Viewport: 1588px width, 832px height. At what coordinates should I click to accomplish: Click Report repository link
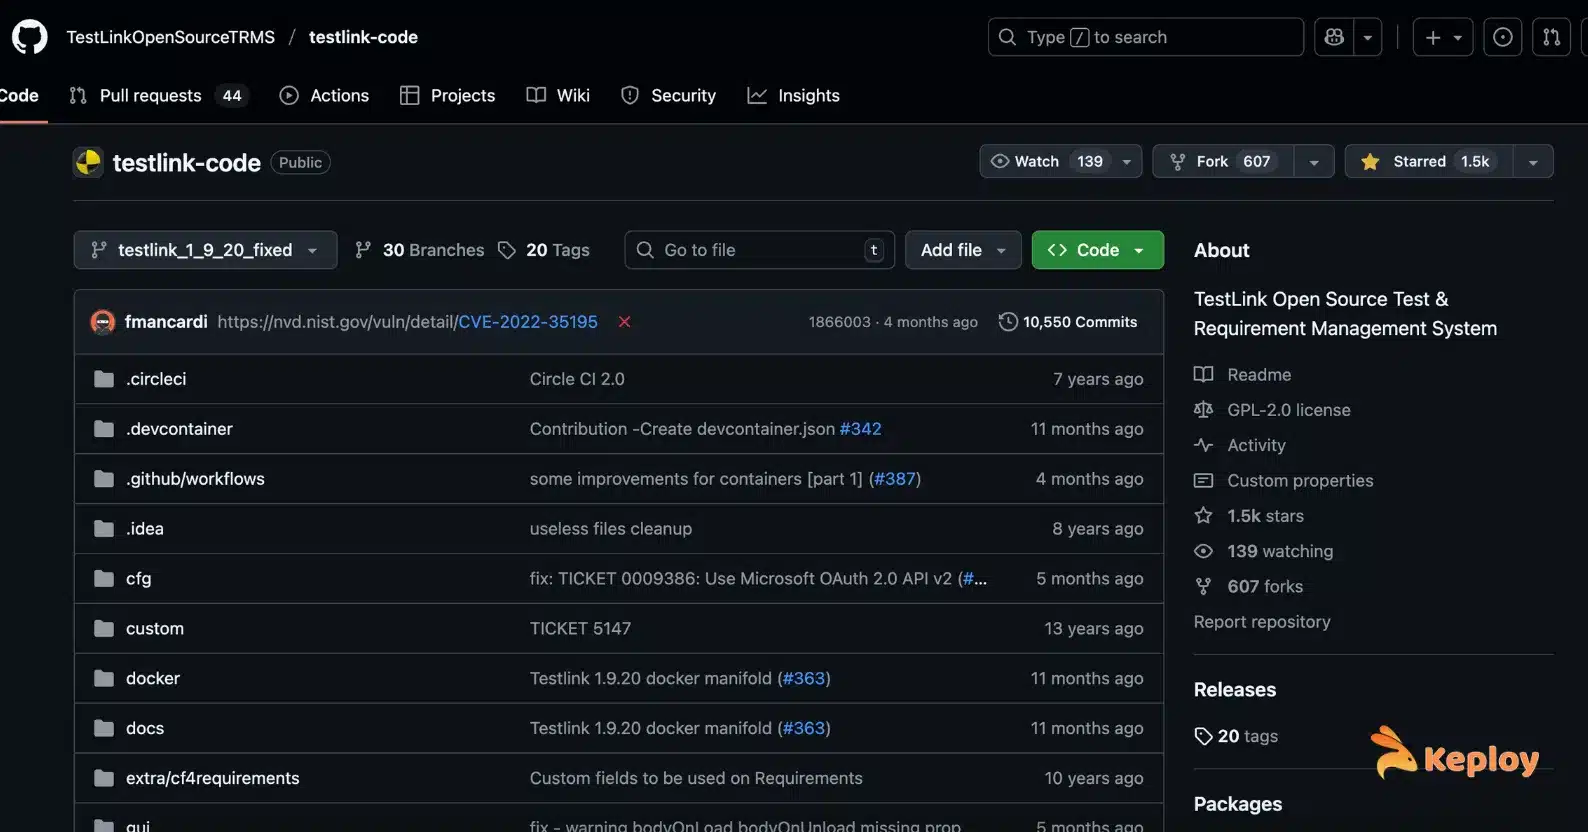(x=1261, y=622)
